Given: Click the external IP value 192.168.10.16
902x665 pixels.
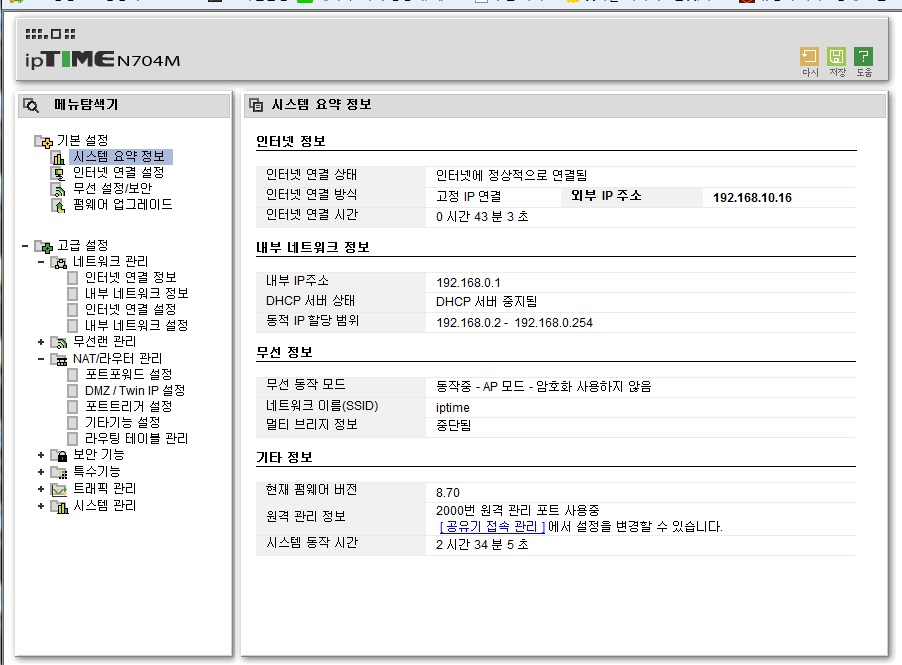Looking at the screenshot, I should (752, 198).
